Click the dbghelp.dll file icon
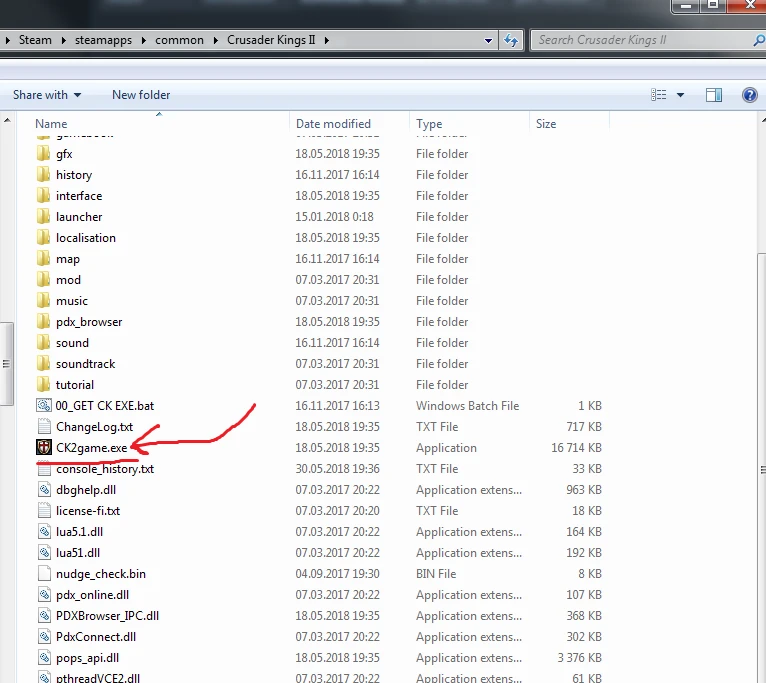Viewport: 766px width, 683px height. (x=44, y=490)
